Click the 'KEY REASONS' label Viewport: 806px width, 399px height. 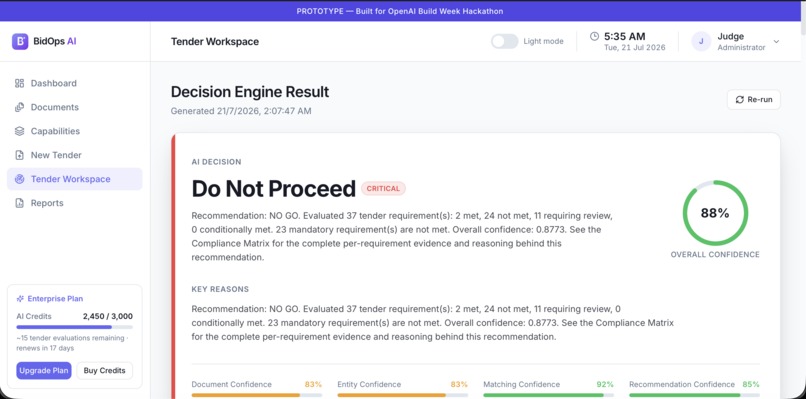[220, 289]
